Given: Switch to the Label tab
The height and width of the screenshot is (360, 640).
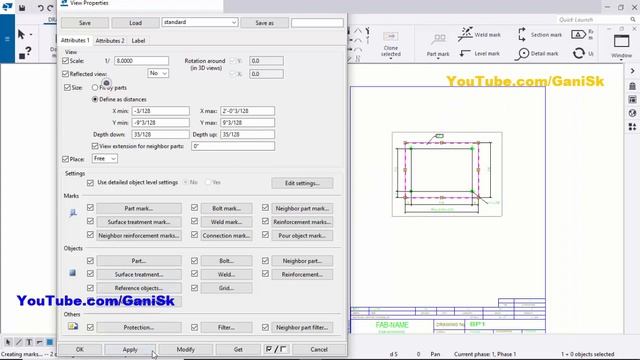Looking at the screenshot, I should (x=138, y=40).
